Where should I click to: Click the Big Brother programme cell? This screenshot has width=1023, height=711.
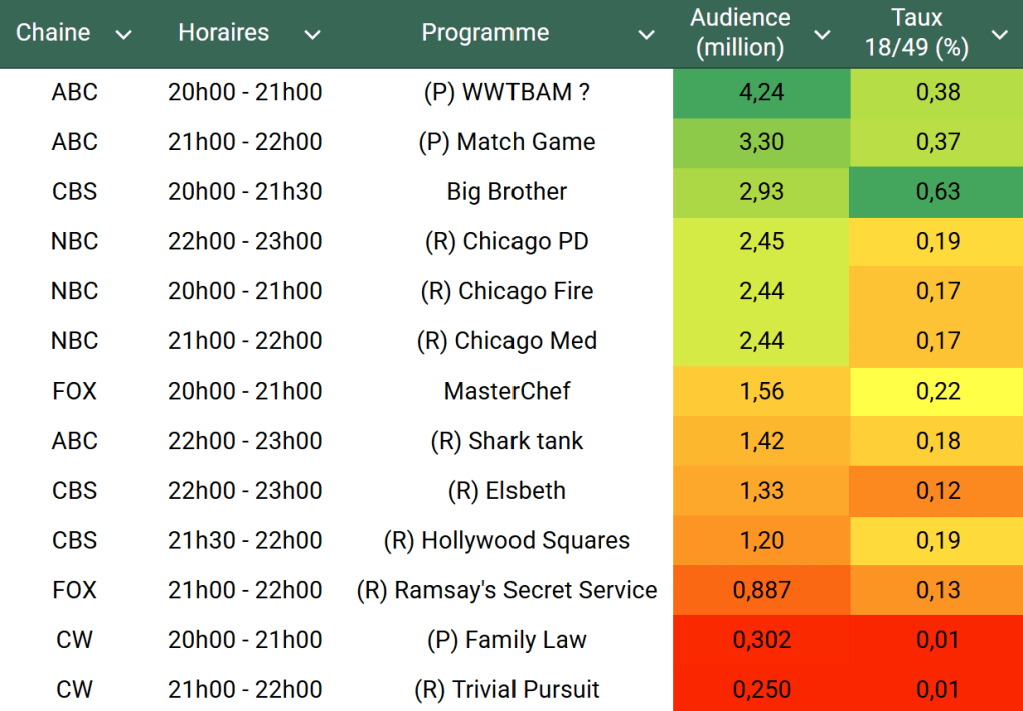coord(507,192)
